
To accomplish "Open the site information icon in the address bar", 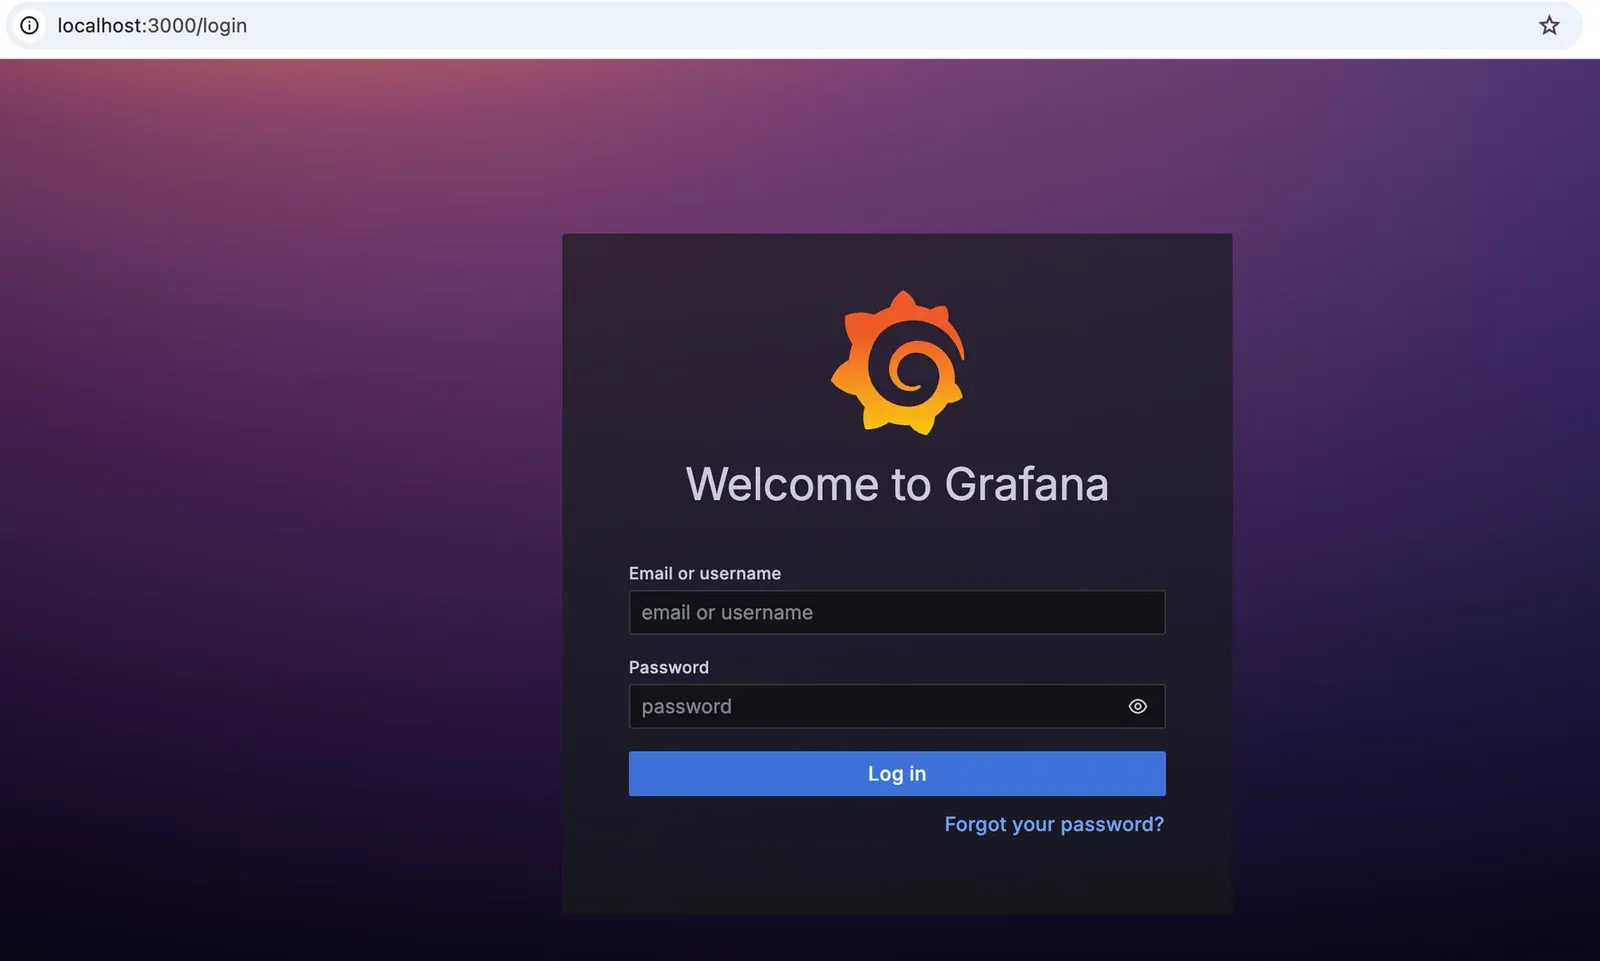I will (x=30, y=26).
